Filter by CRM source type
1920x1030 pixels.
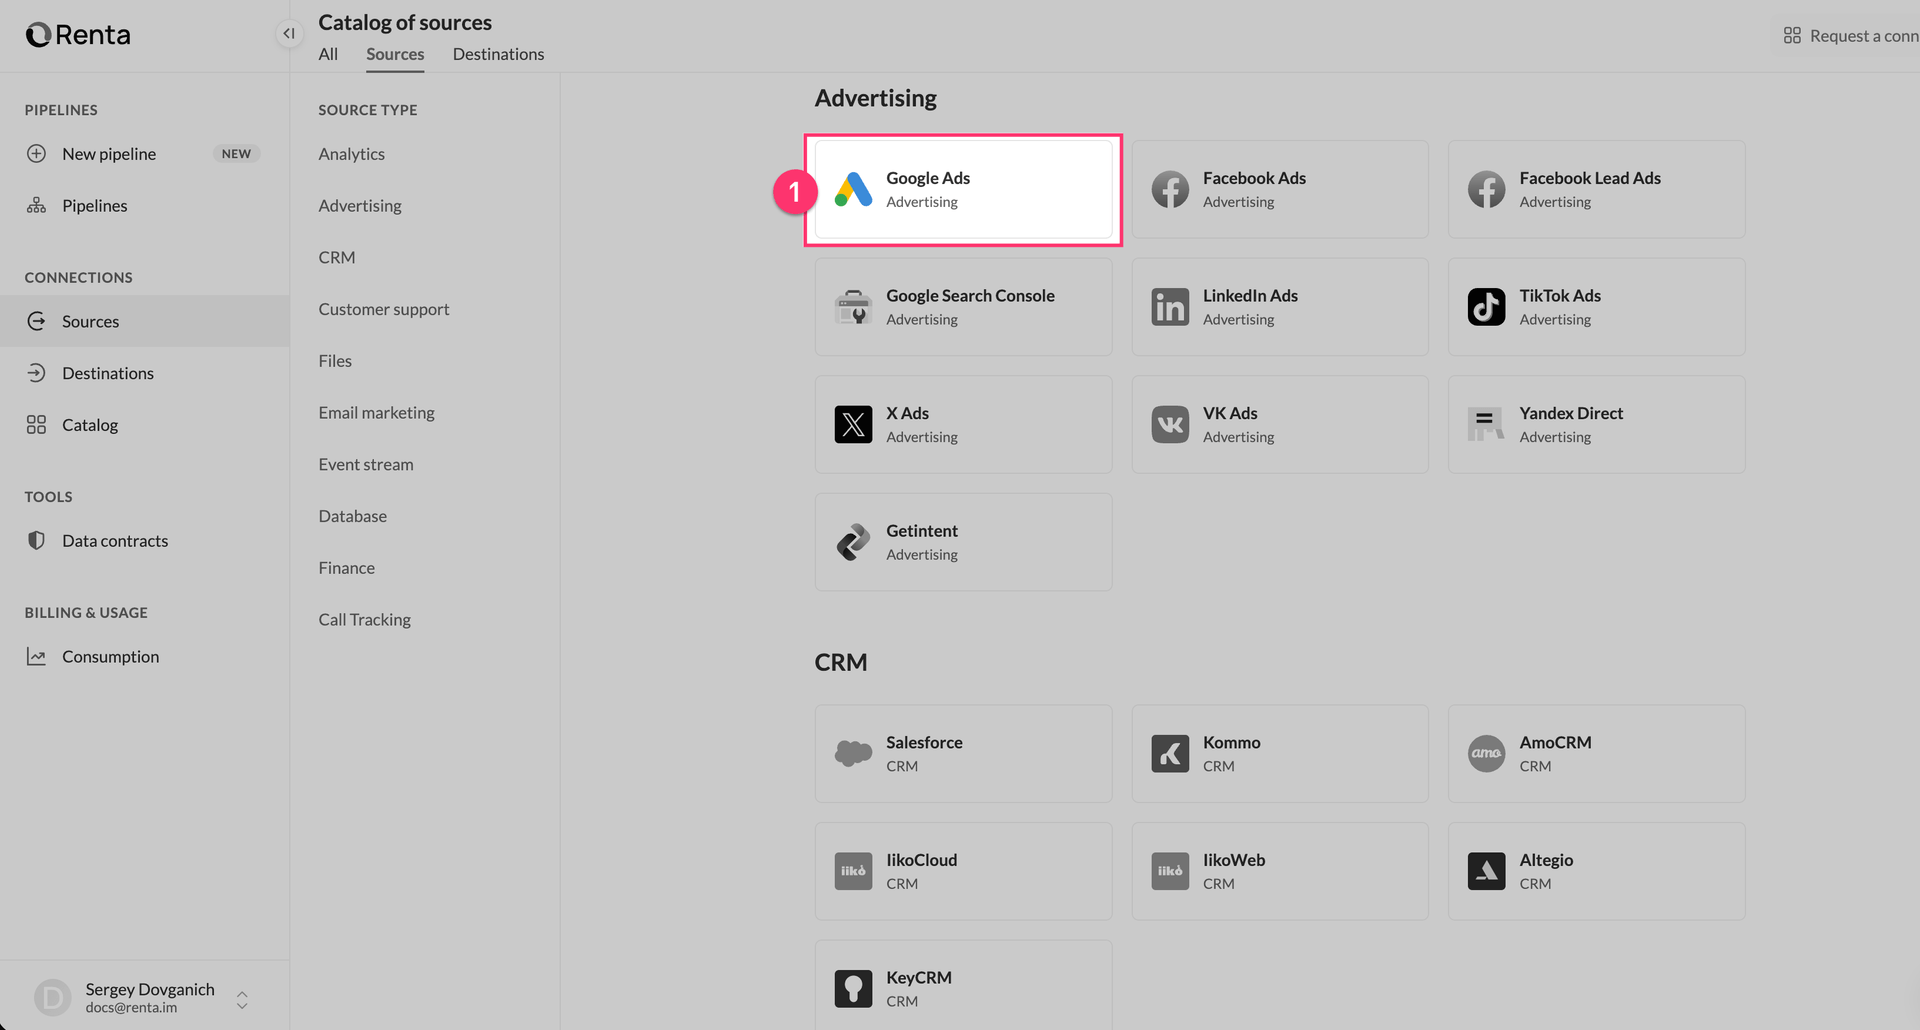click(337, 257)
